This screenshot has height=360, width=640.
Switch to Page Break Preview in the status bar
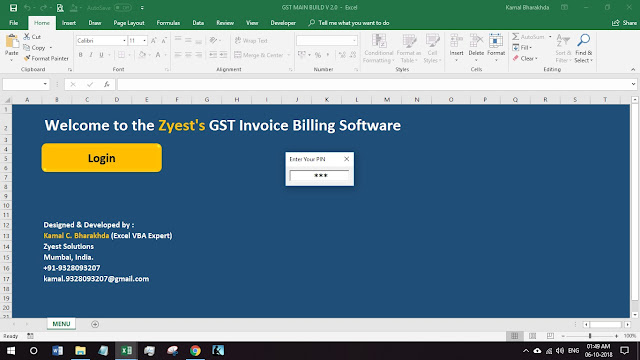(550, 336)
